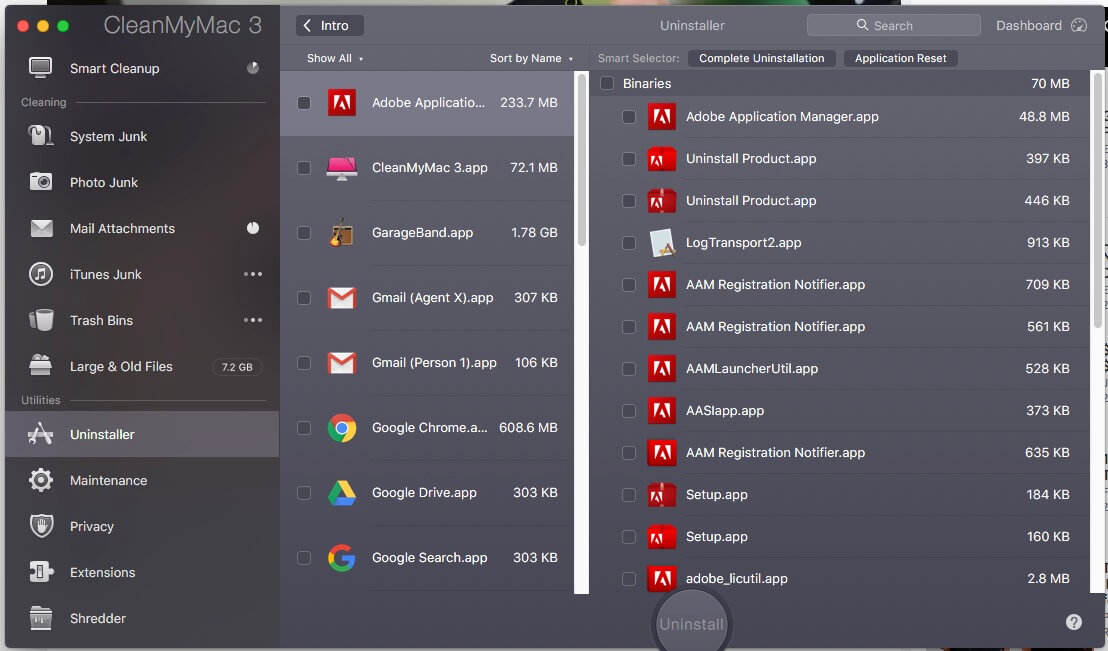The image size is (1108, 651).
Task: Click the Large & Old Files box icon
Action: click(40, 365)
